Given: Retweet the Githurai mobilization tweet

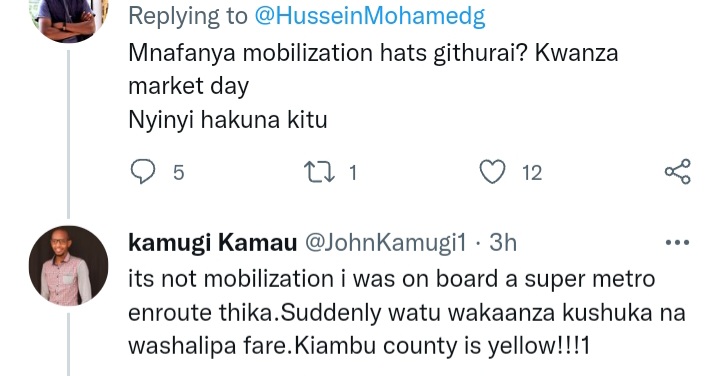Looking at the screenshot, I should tap(319, 173).
